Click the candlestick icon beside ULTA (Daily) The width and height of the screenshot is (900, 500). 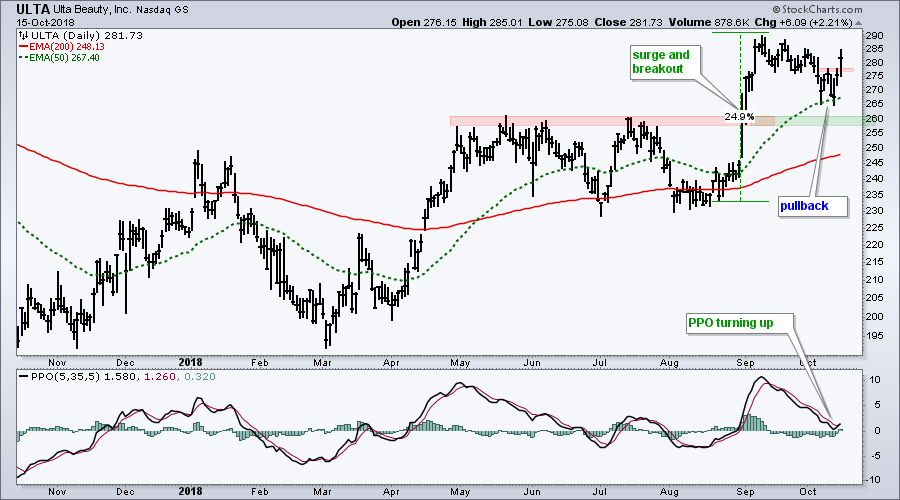click(x=23, y=36)
